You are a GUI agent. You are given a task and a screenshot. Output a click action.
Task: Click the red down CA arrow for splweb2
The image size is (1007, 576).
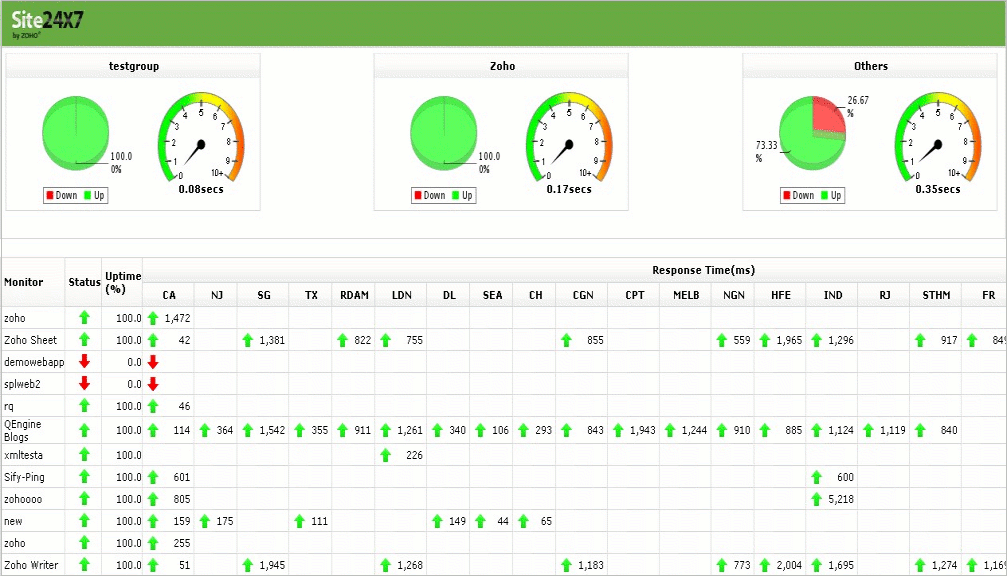[153, 384]
